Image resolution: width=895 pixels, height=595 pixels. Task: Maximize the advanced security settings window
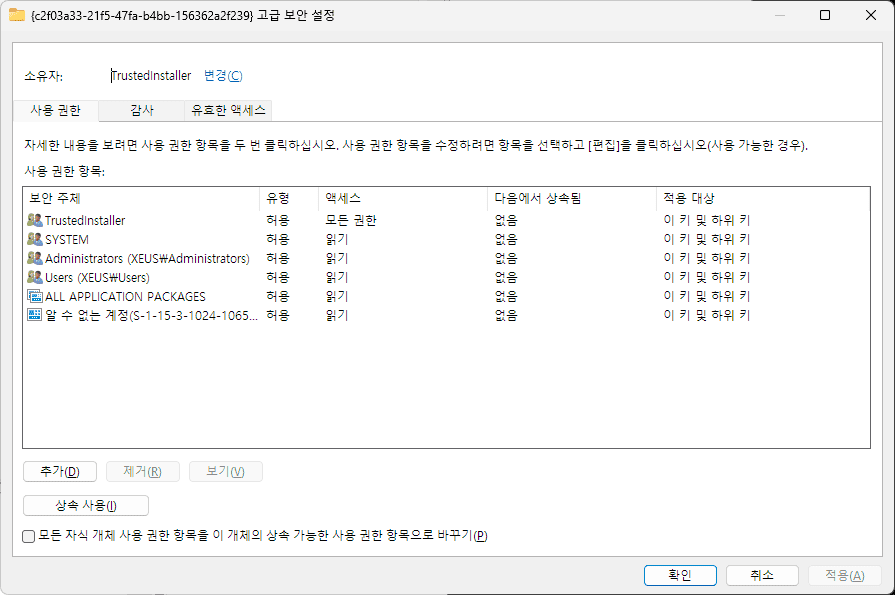825,15
